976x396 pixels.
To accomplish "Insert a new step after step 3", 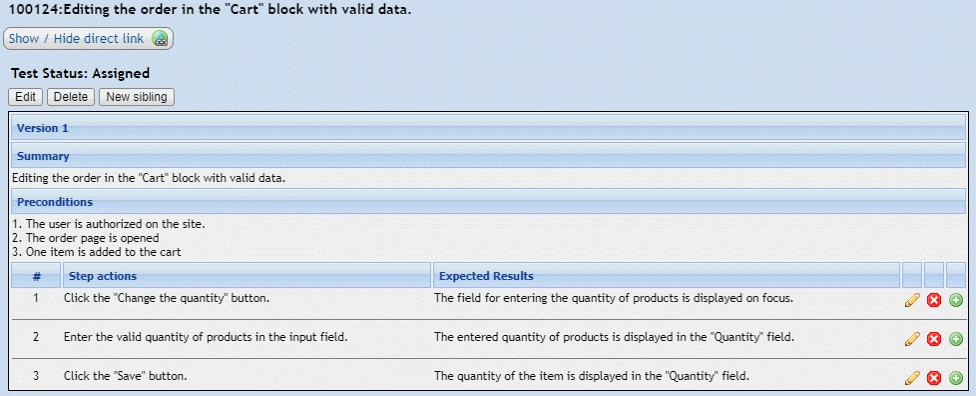I will [955, 377].
